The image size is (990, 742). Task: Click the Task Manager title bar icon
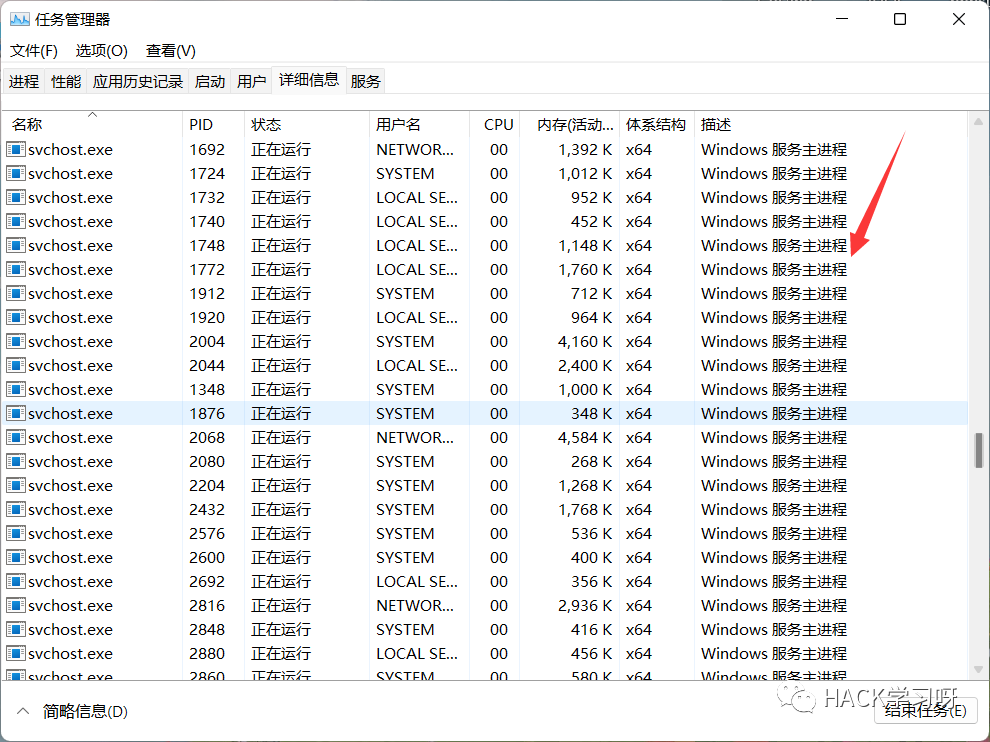(x=20, y=20)
